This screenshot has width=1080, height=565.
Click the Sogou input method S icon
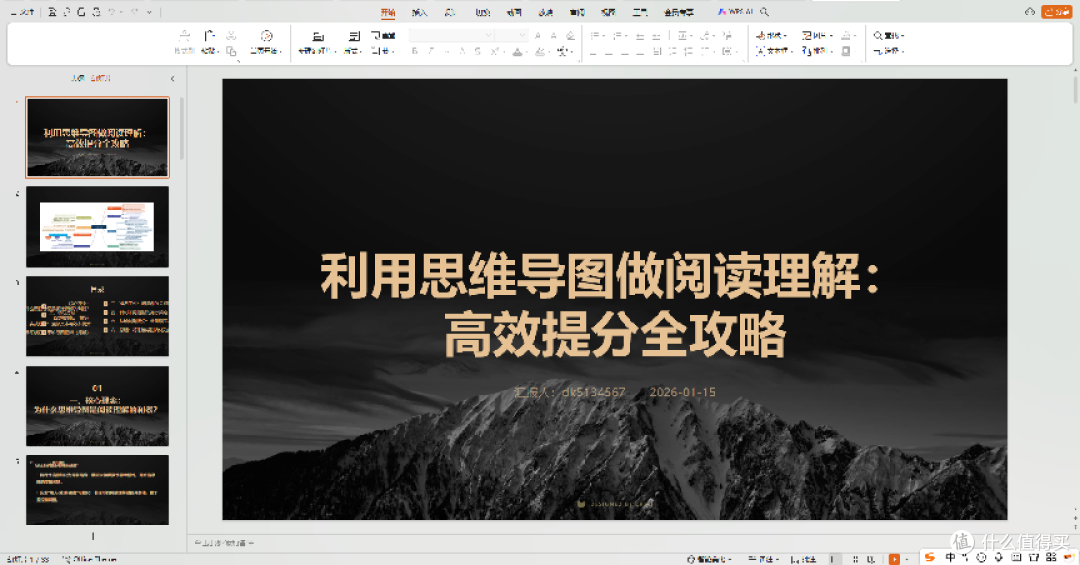(930, 557)
